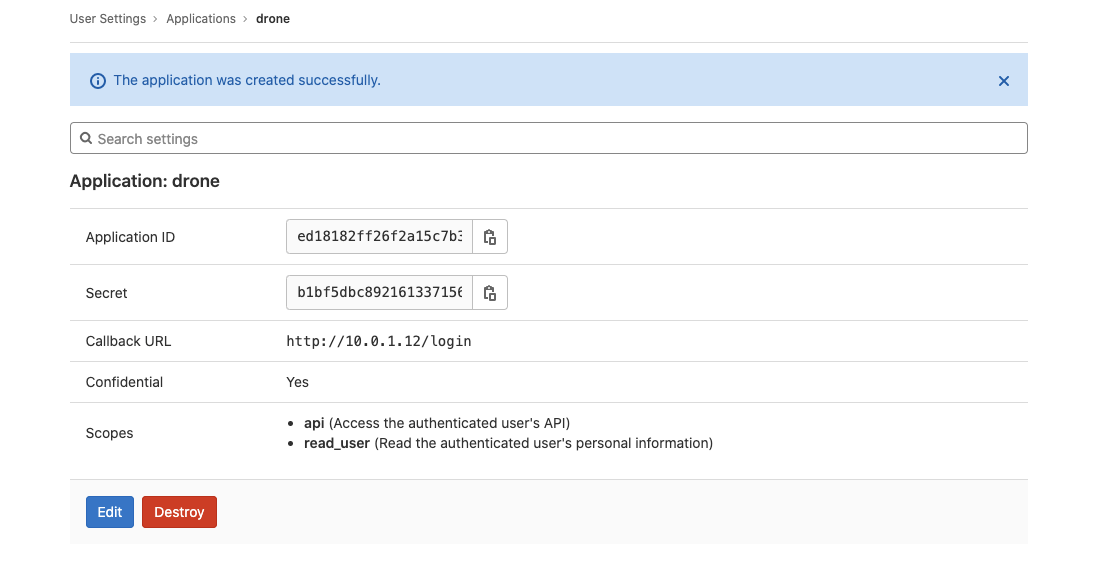1105x574 pixels.
Task: Click the 'Secret' row label
Action: [106, 293]
